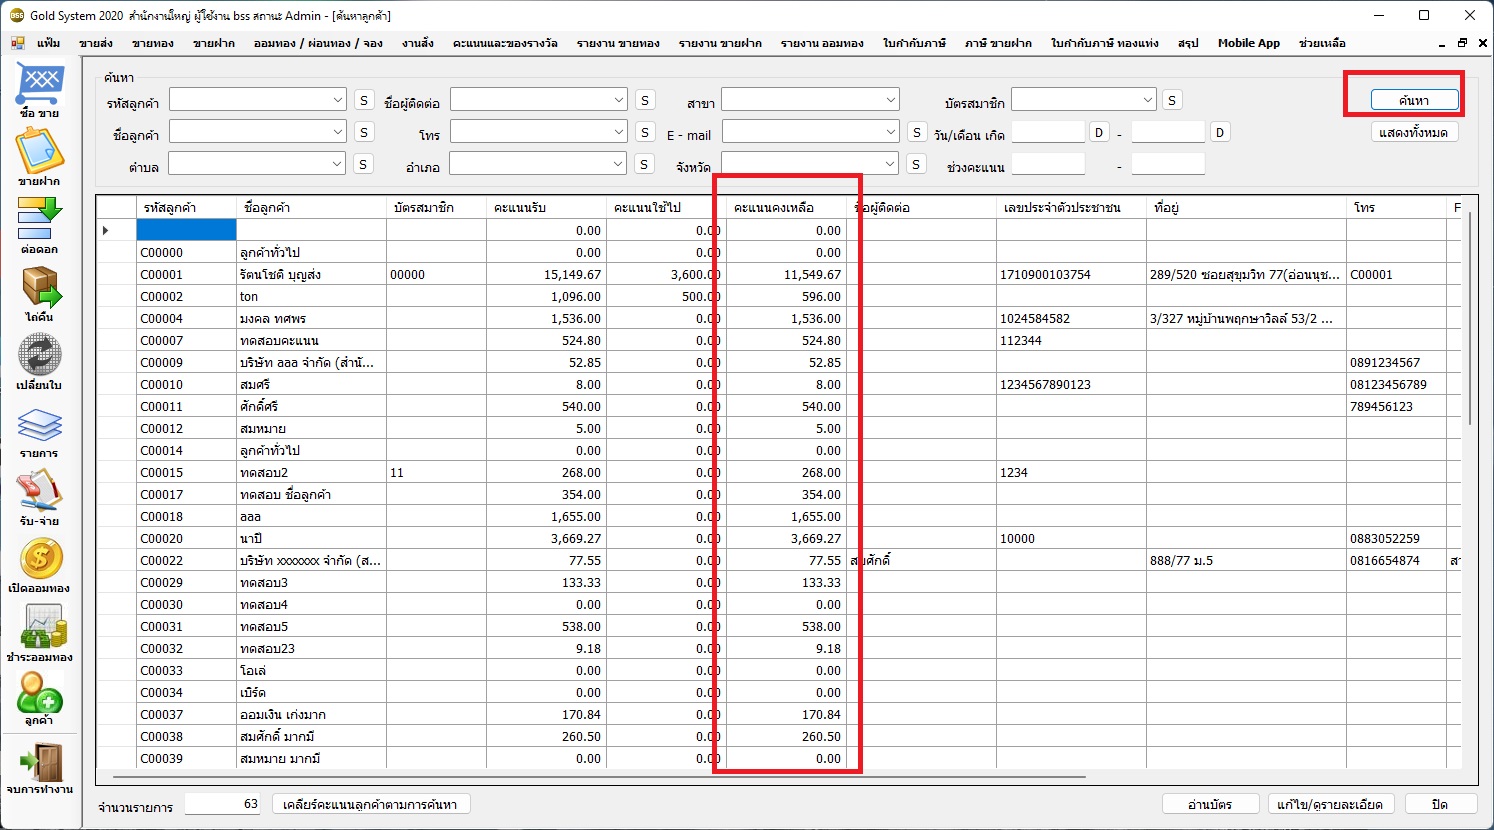
Task: Open the สรุป menu
Action: click(x=1188, y=43)
